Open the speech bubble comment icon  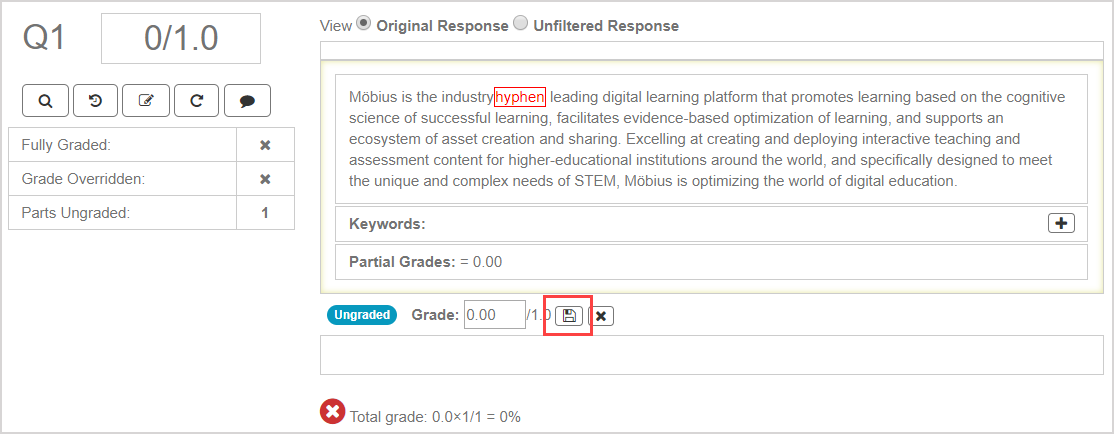click(247, 100)
